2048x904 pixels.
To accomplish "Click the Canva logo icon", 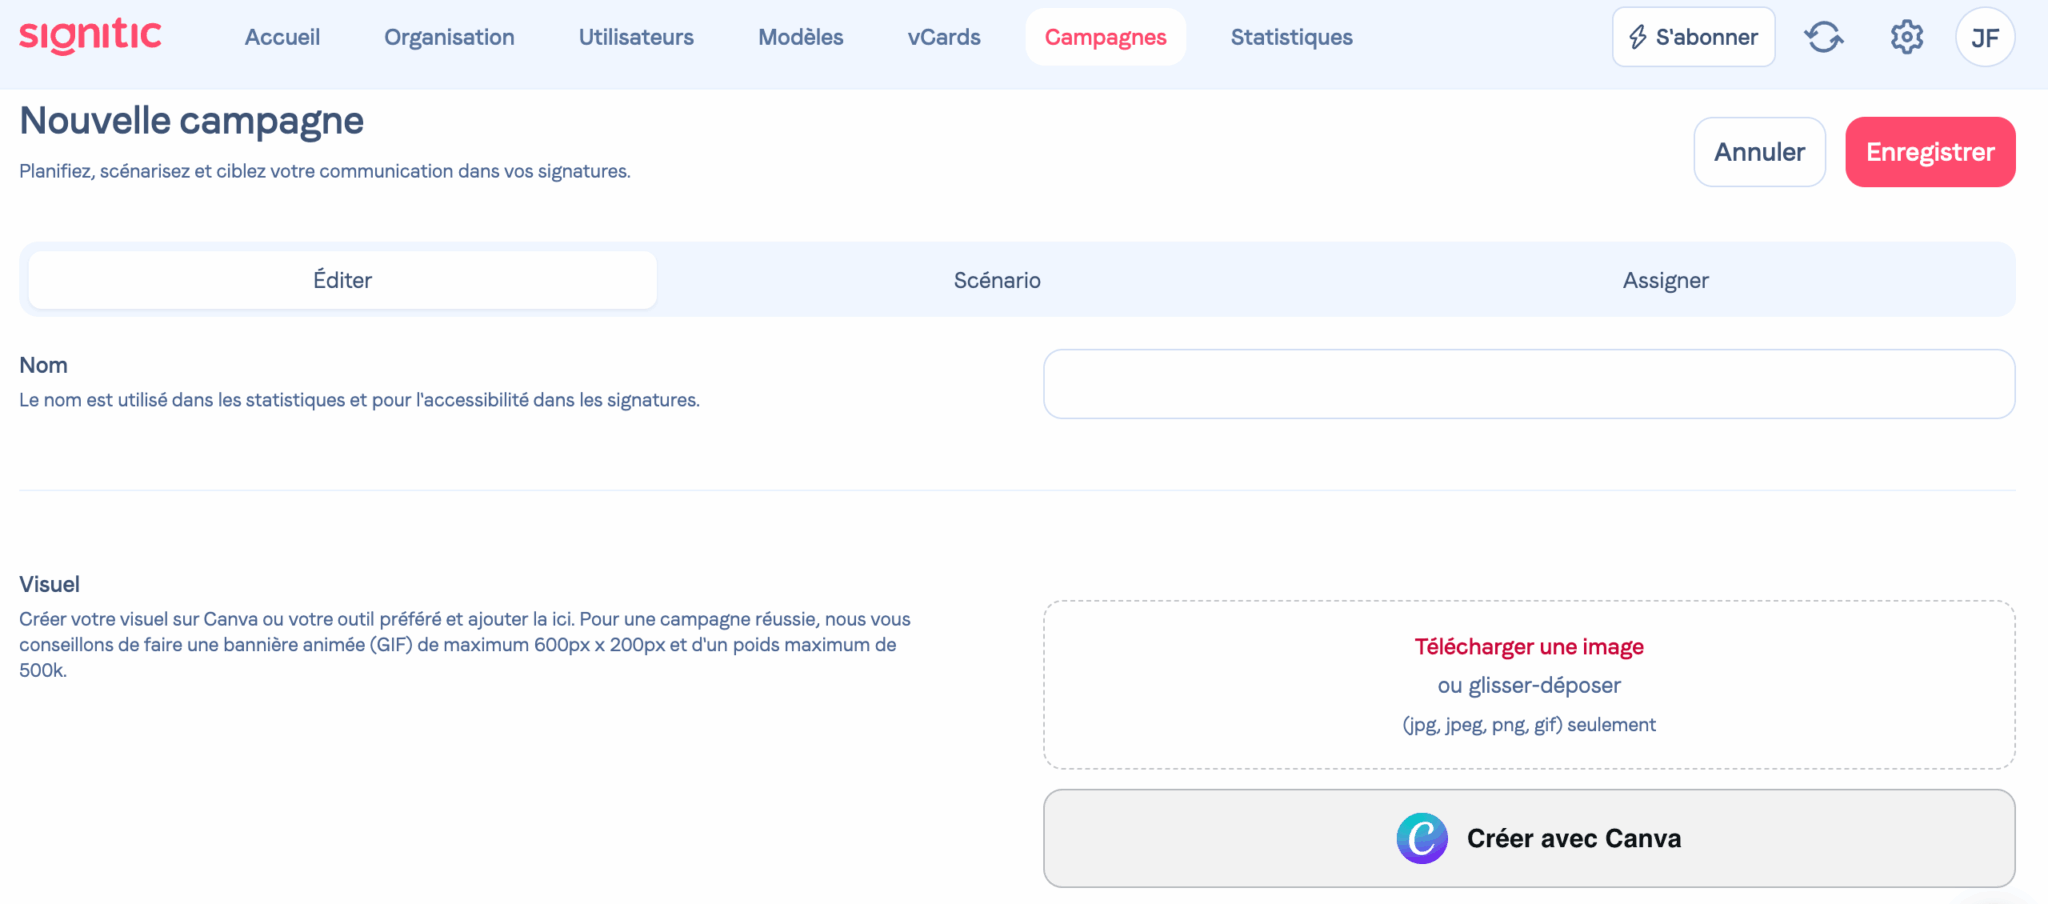I will point(1421,838).
